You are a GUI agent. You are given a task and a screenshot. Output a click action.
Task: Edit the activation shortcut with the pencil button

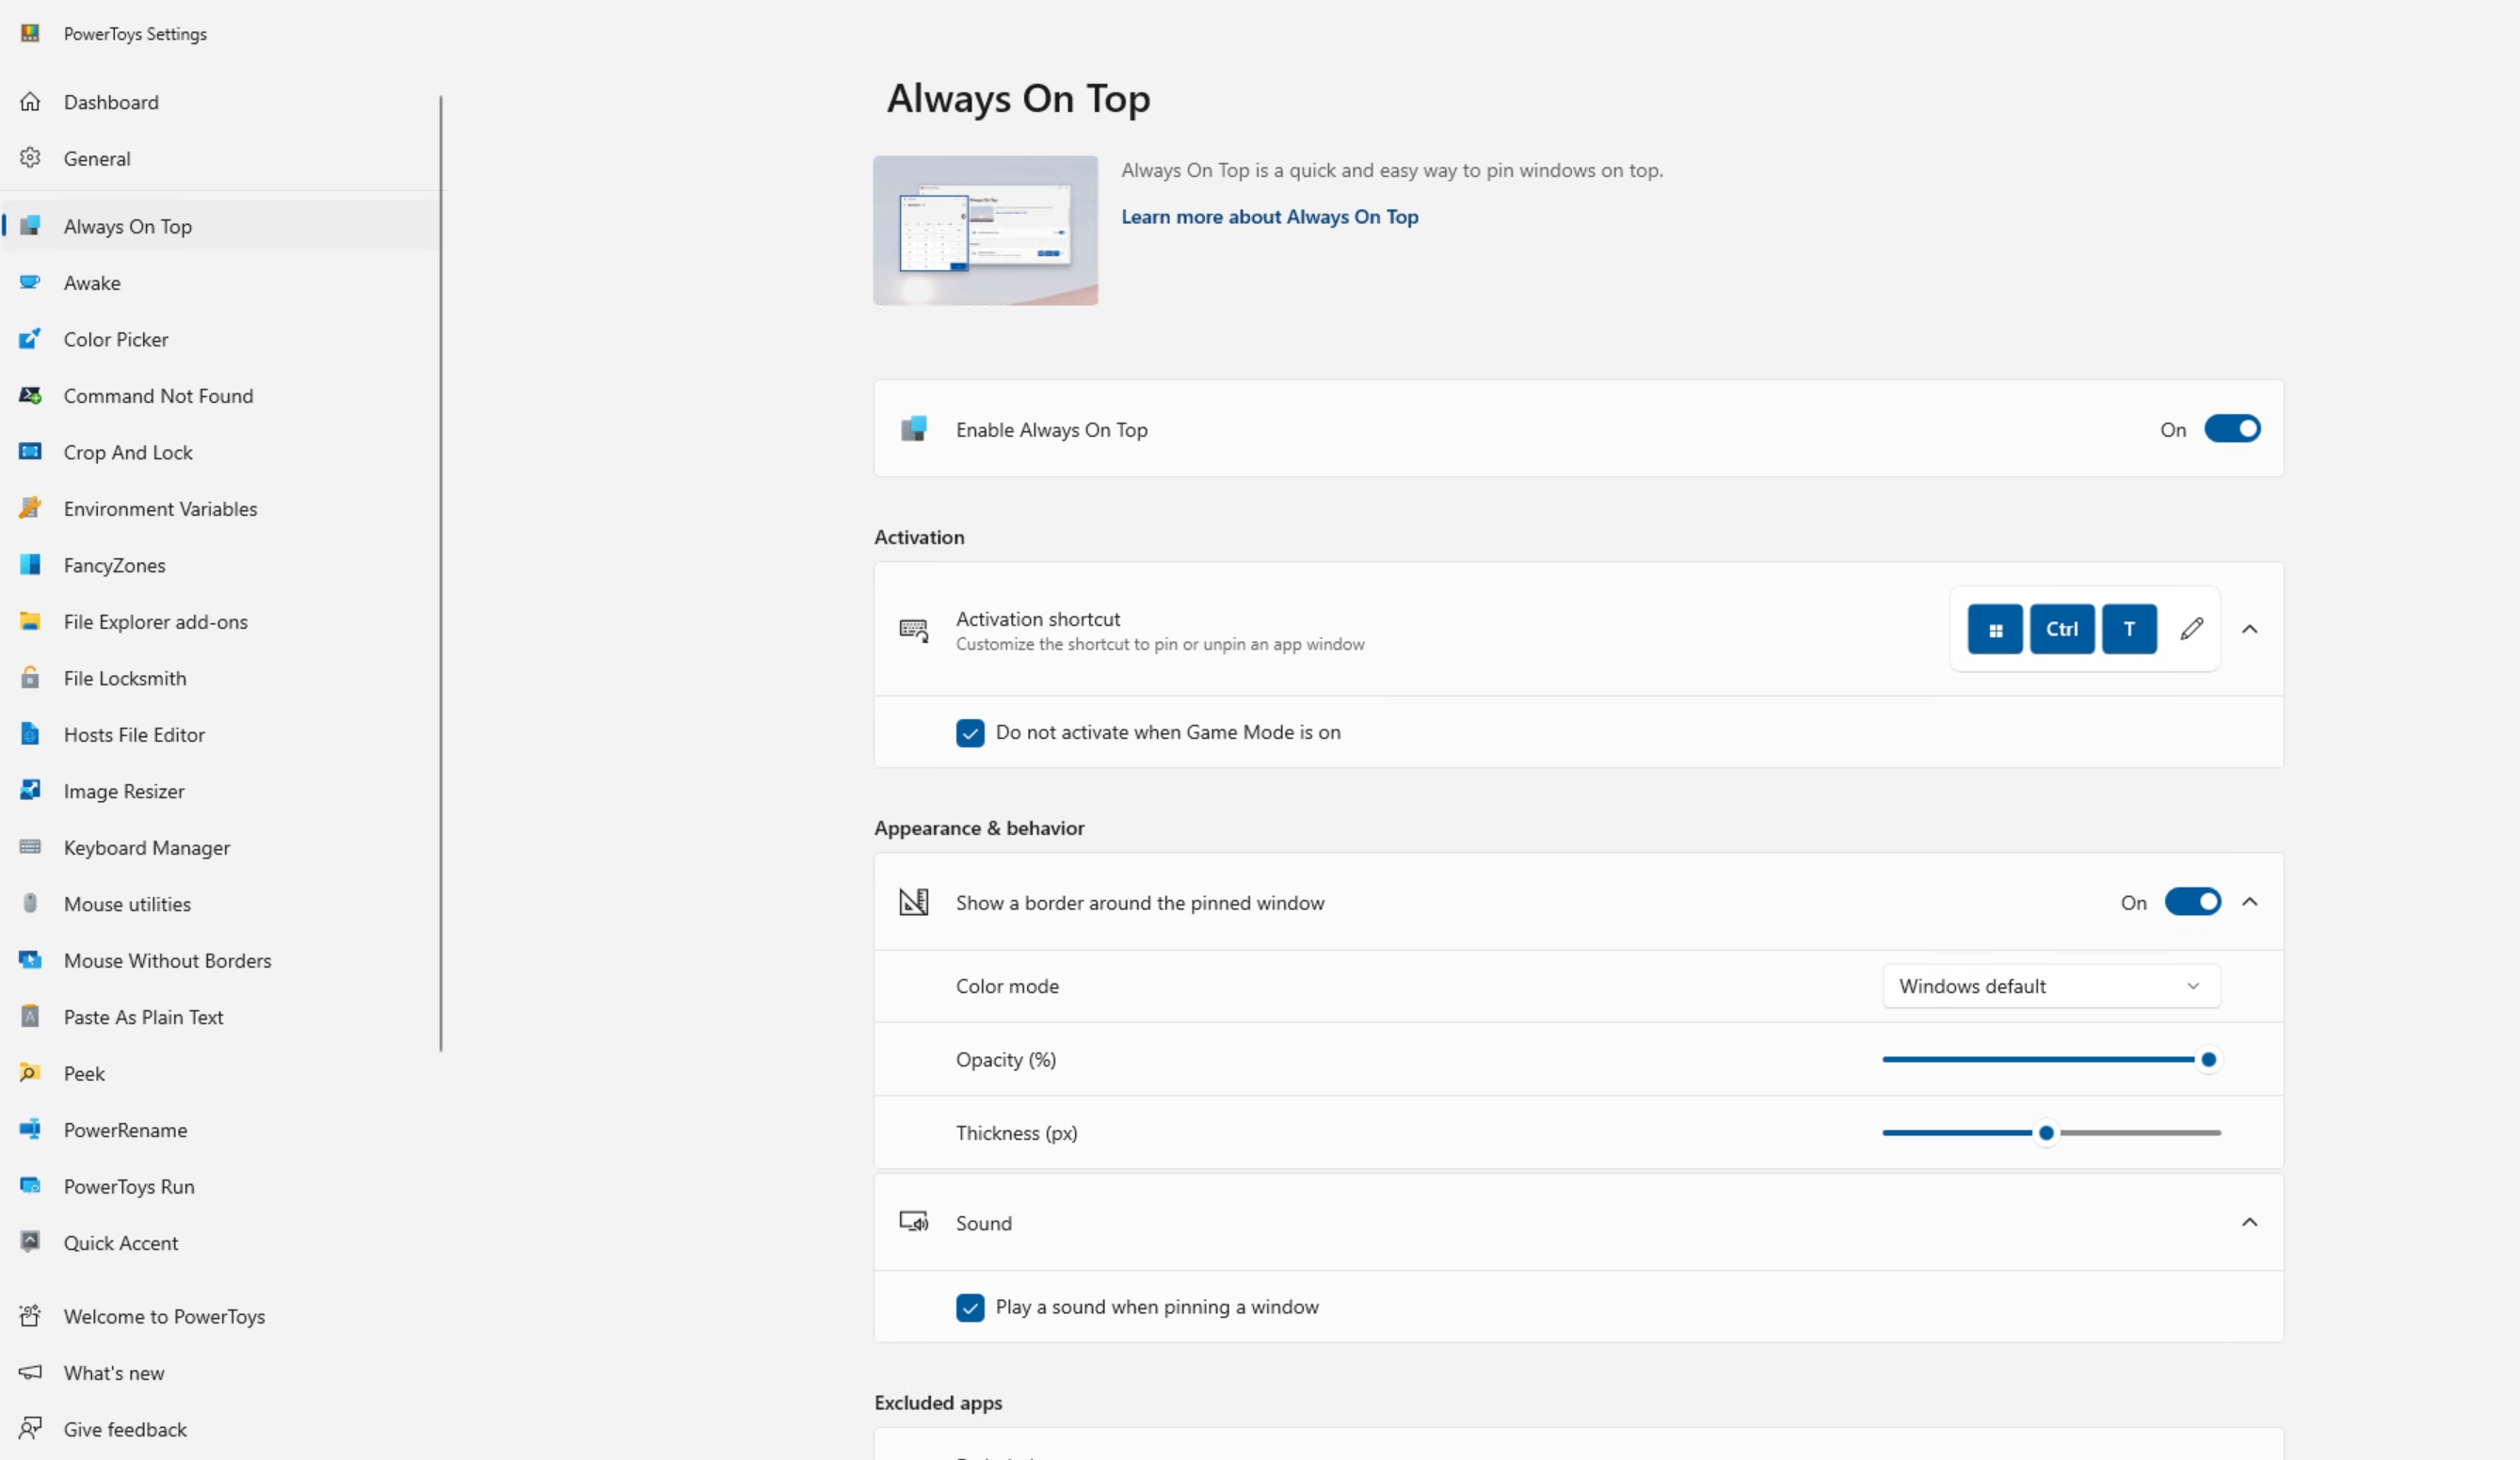(2192, 629)
